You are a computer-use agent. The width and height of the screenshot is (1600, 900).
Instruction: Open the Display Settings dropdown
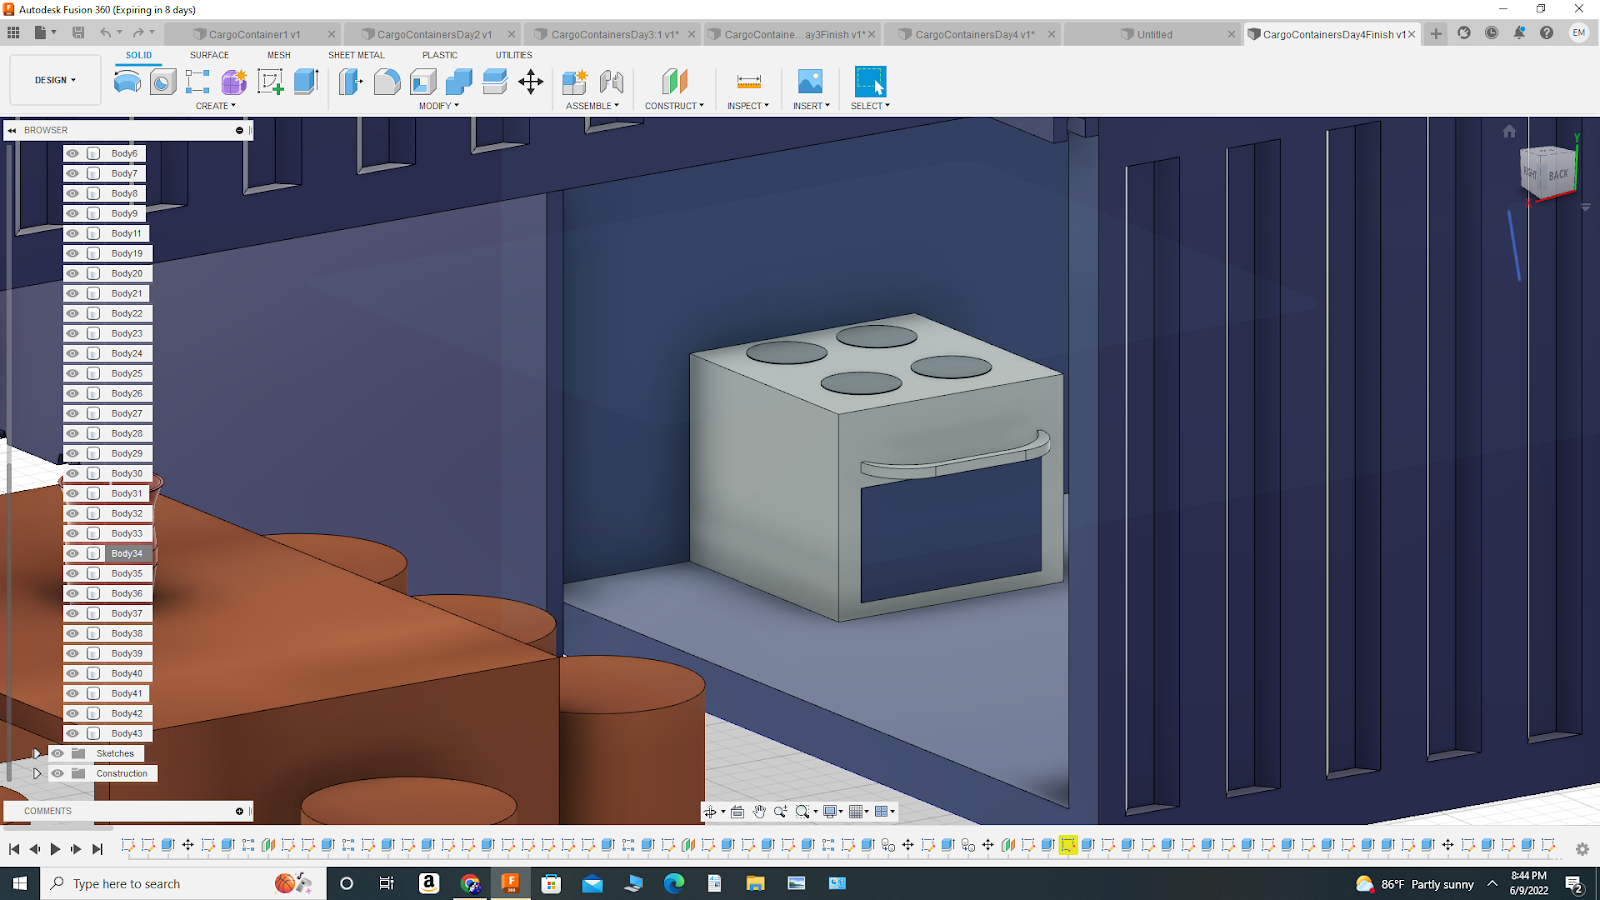point(831,812)
